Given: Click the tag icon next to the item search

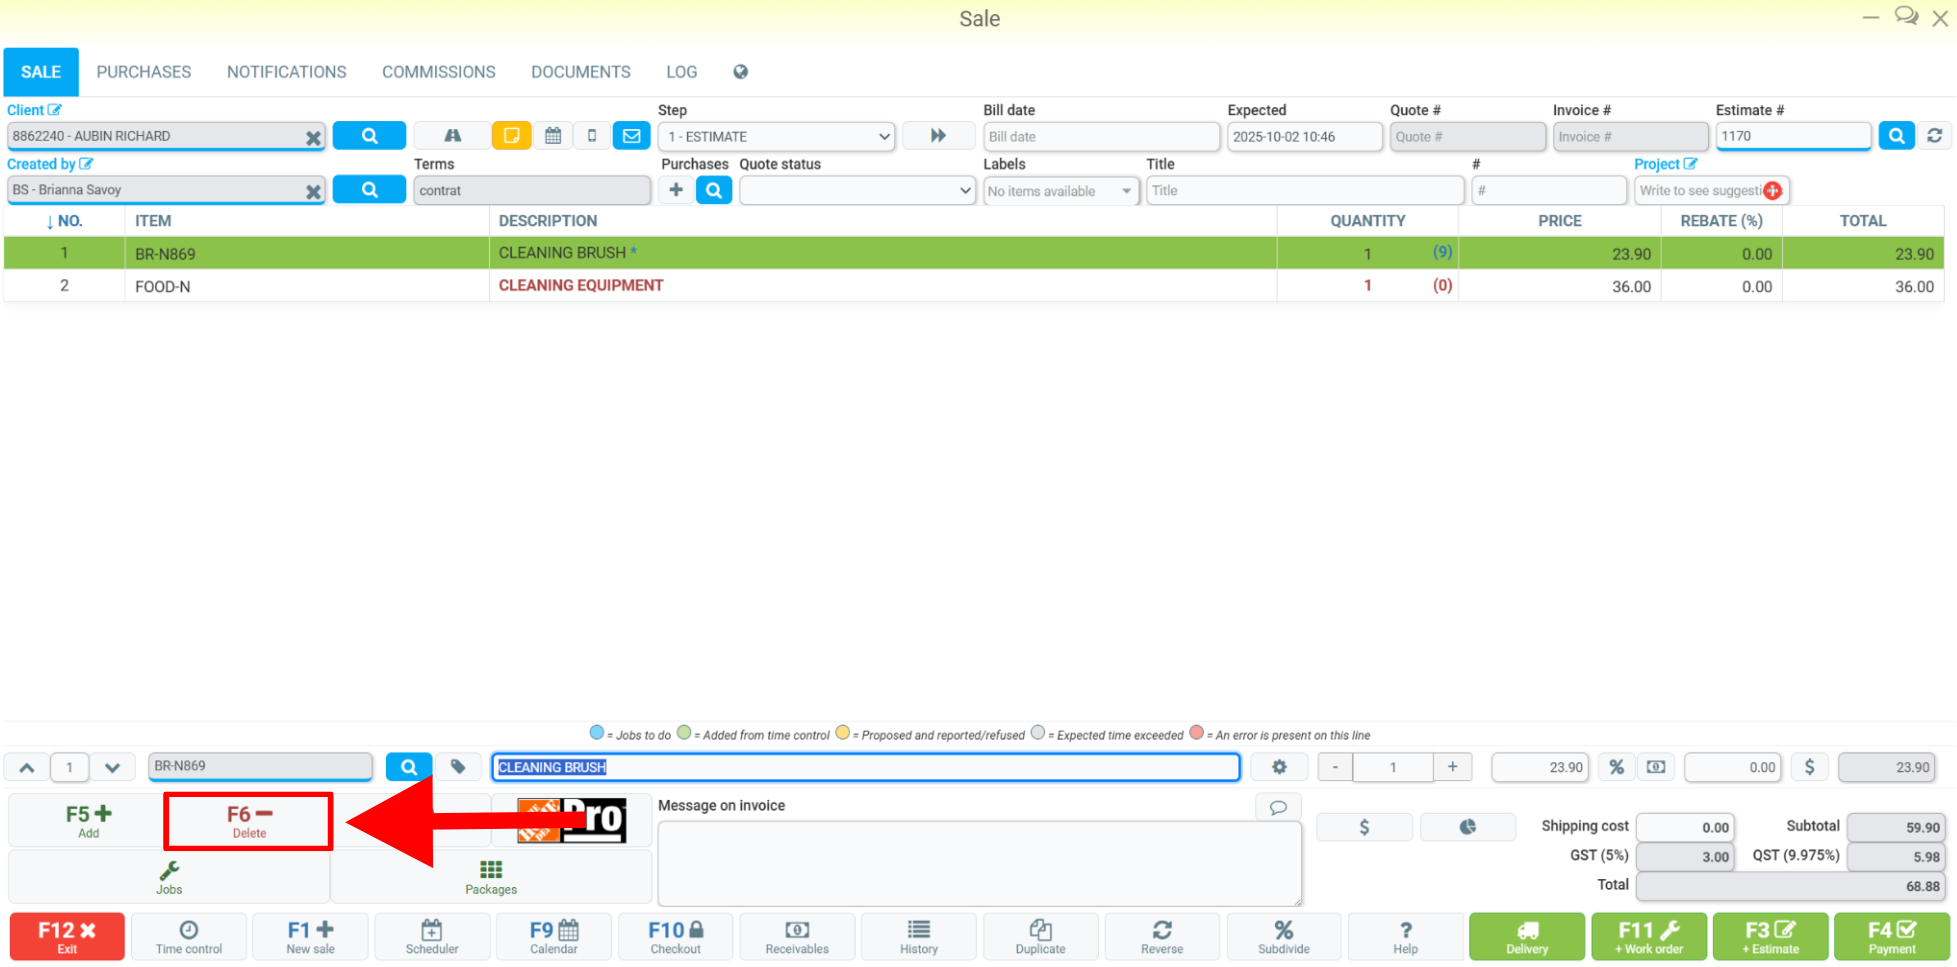Looking at the screenshot, I should point(458,767).
